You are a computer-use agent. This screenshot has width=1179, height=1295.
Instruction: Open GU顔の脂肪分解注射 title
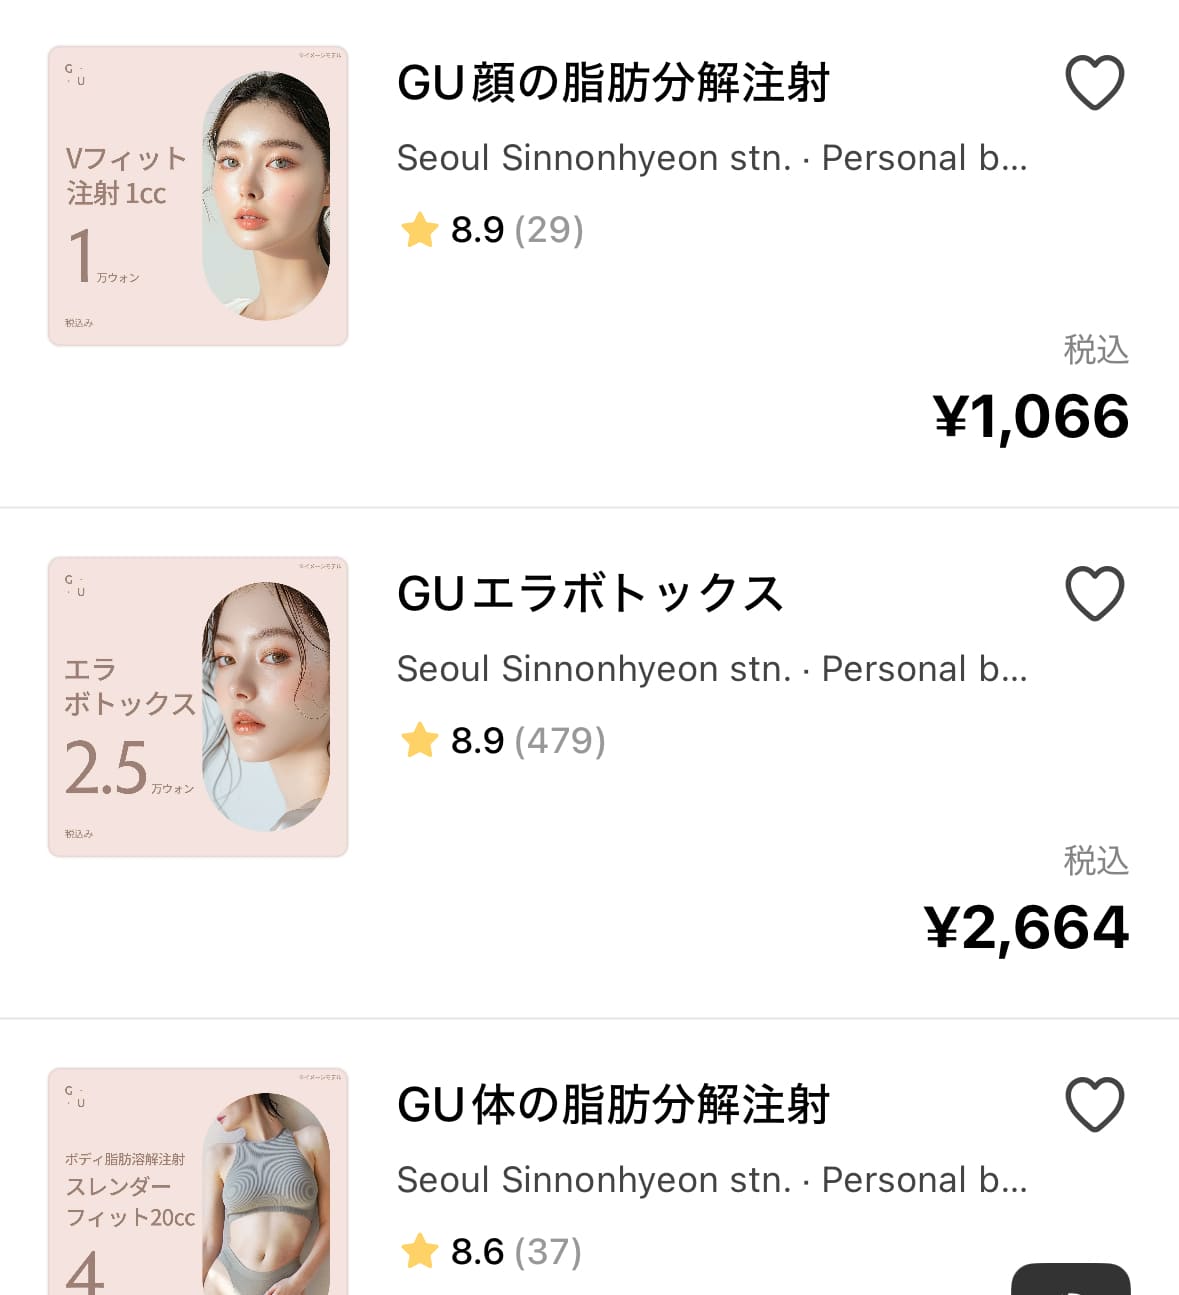[x=613, y=83]
